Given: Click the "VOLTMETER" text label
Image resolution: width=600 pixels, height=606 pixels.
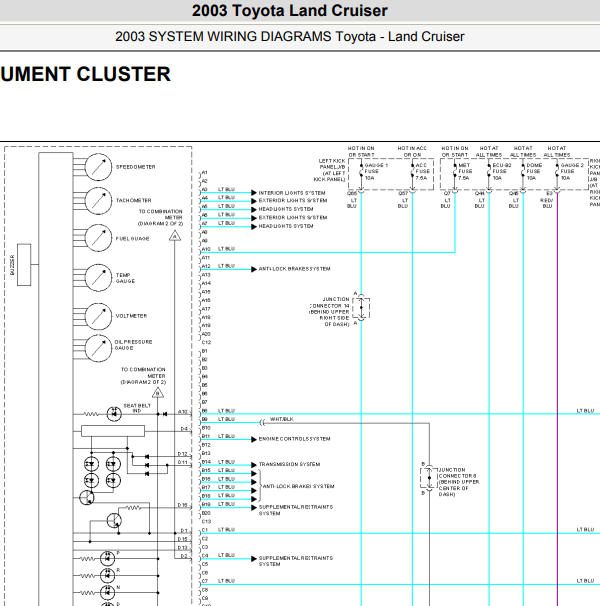Looking at the screenshot, I should tap(131, 316).
